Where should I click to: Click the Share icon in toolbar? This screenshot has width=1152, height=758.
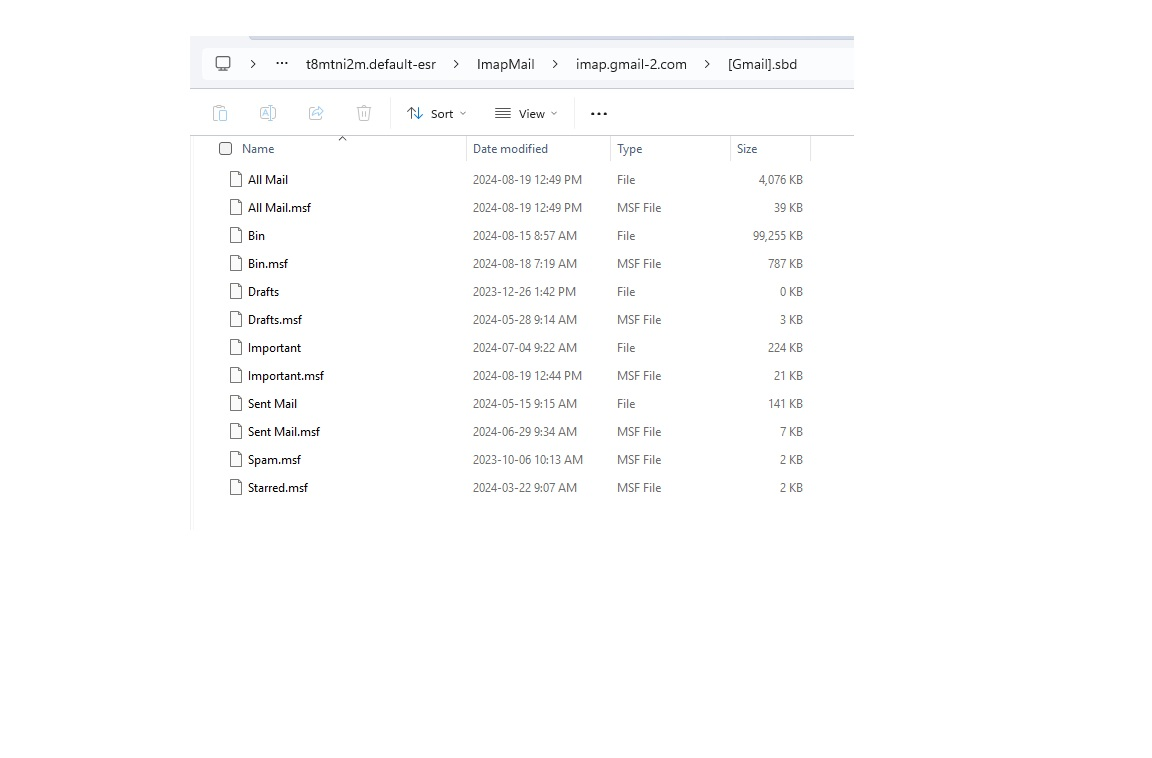coord(316,113)
